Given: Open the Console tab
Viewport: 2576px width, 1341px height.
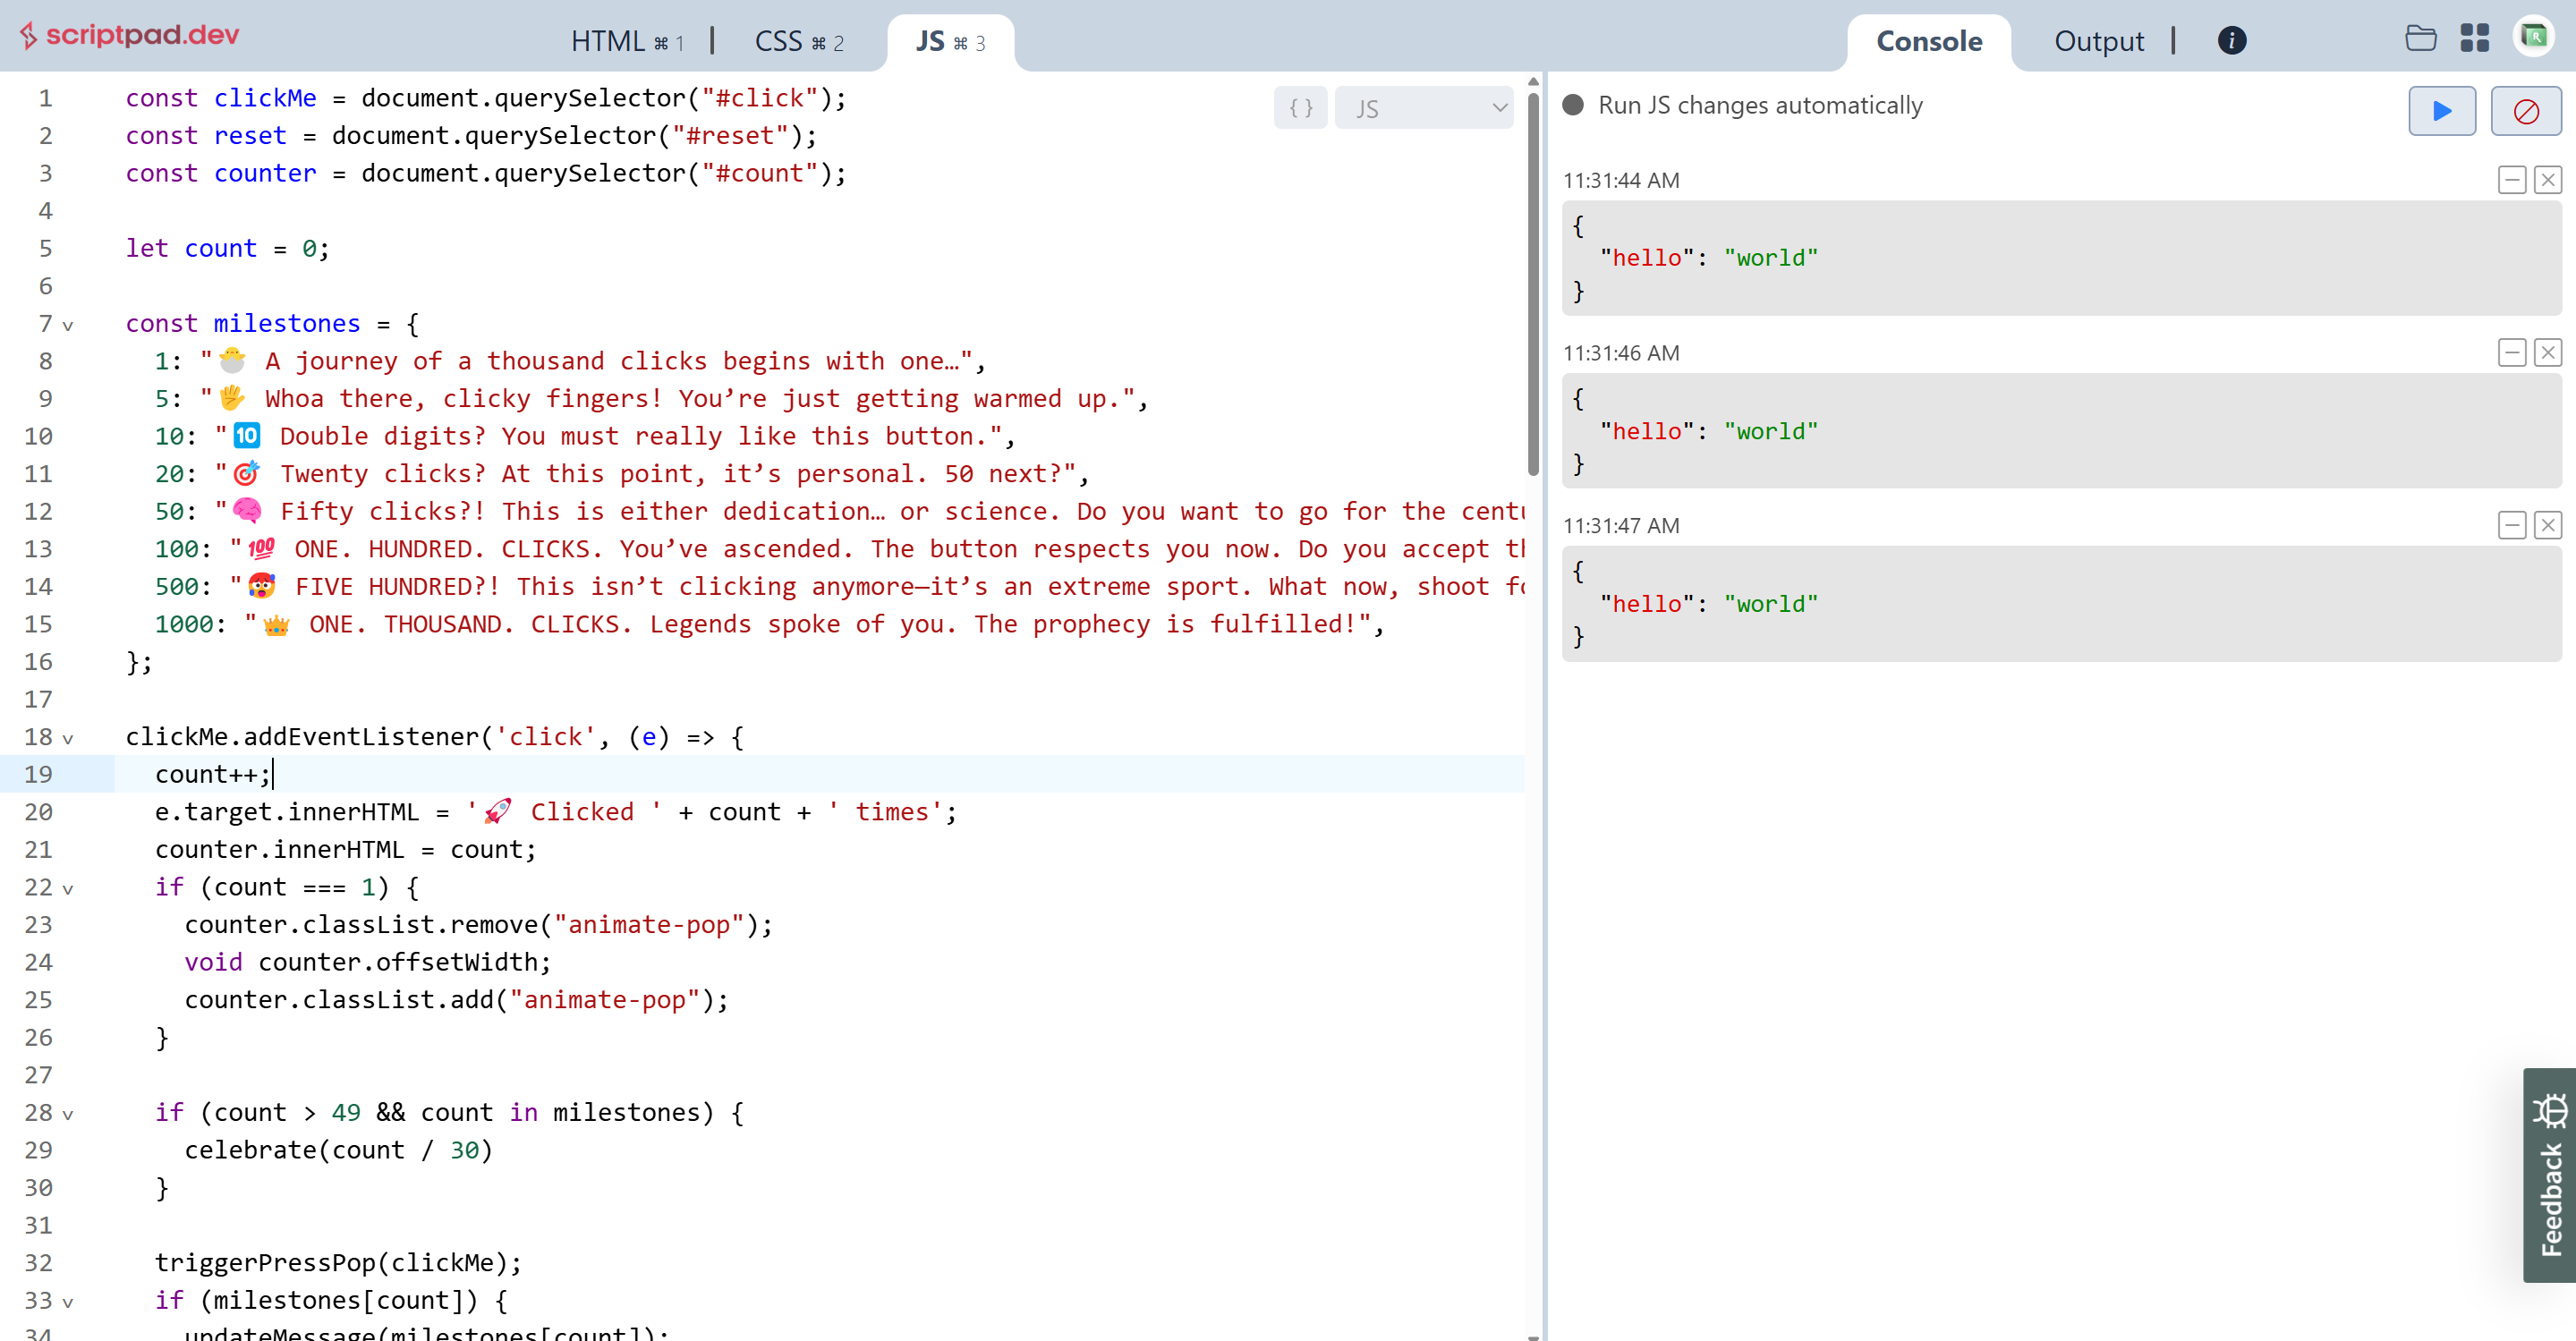Looking at the screenshot, I should (1928, 41).
